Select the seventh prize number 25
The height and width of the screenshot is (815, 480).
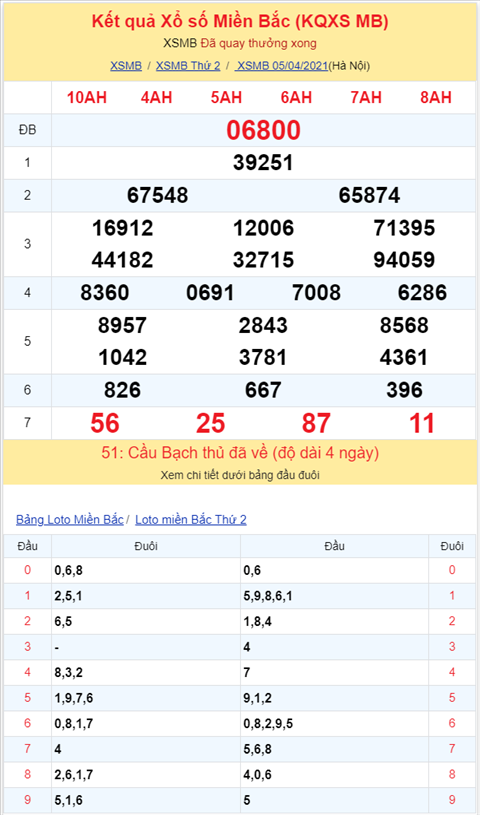(x=210, y=423)
